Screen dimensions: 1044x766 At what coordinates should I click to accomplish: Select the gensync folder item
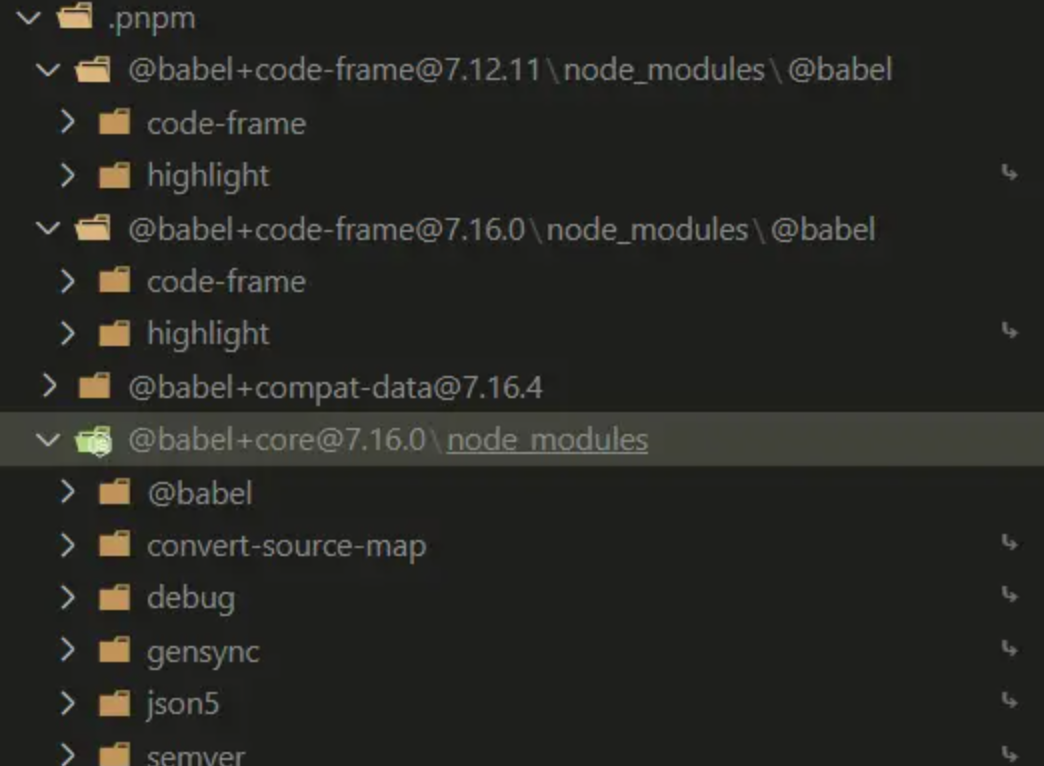tap(522, 651)
